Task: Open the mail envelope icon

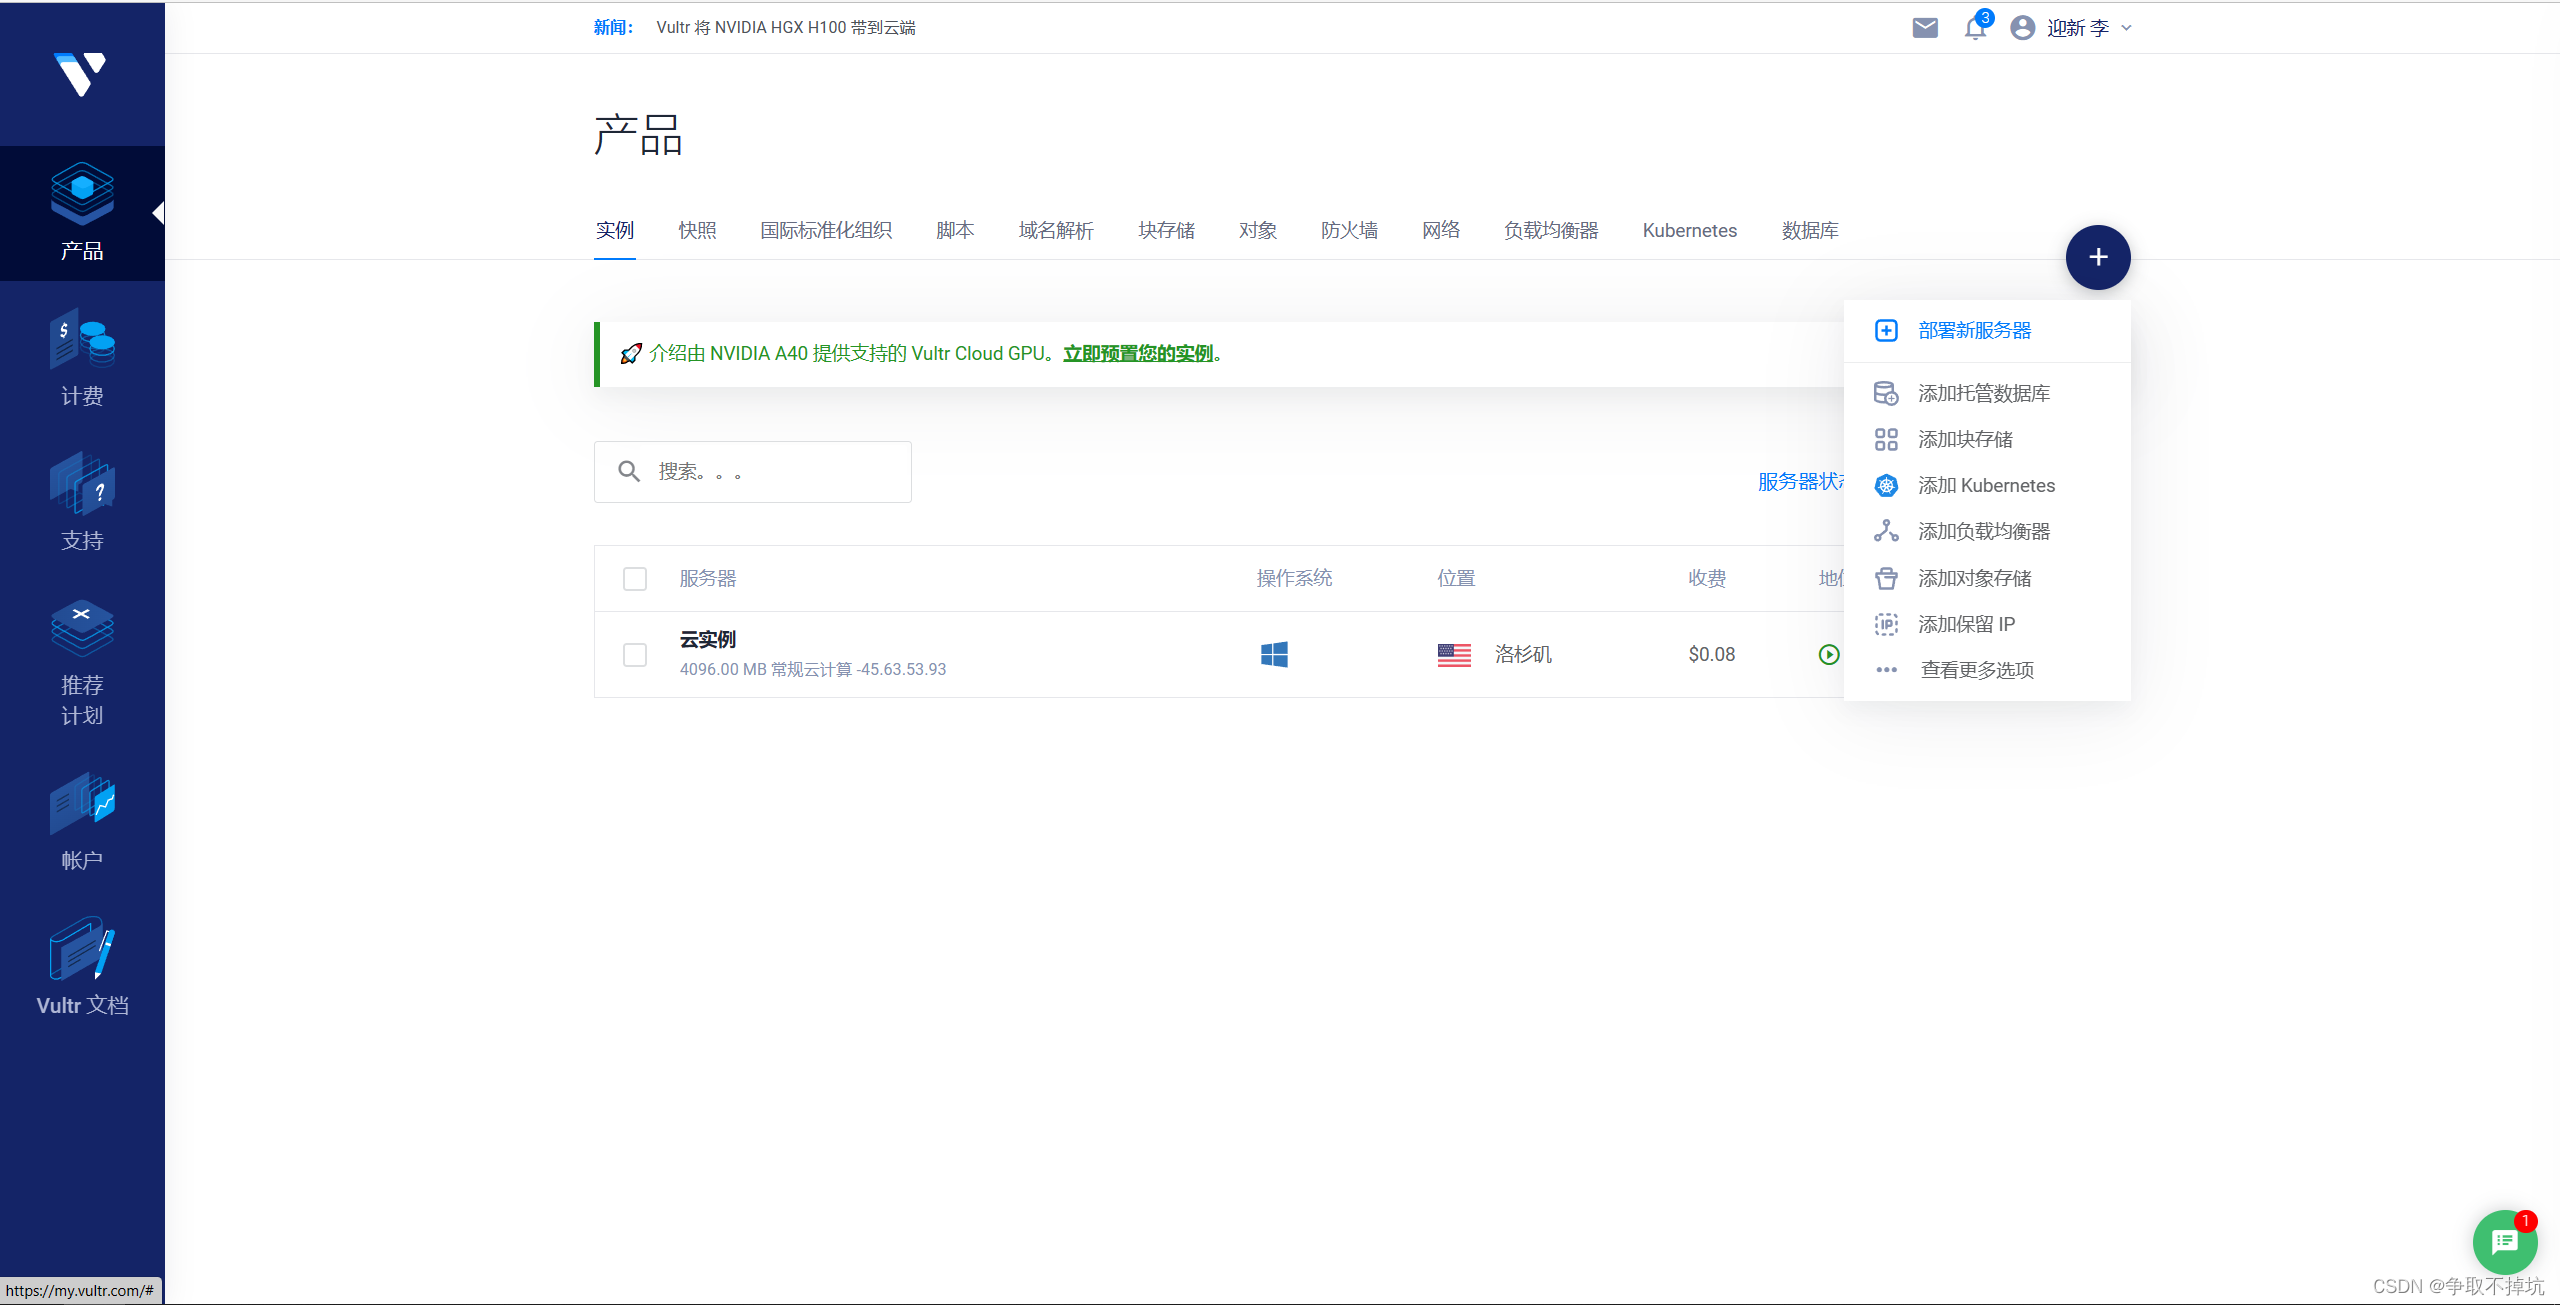Action: (1924, 28)
